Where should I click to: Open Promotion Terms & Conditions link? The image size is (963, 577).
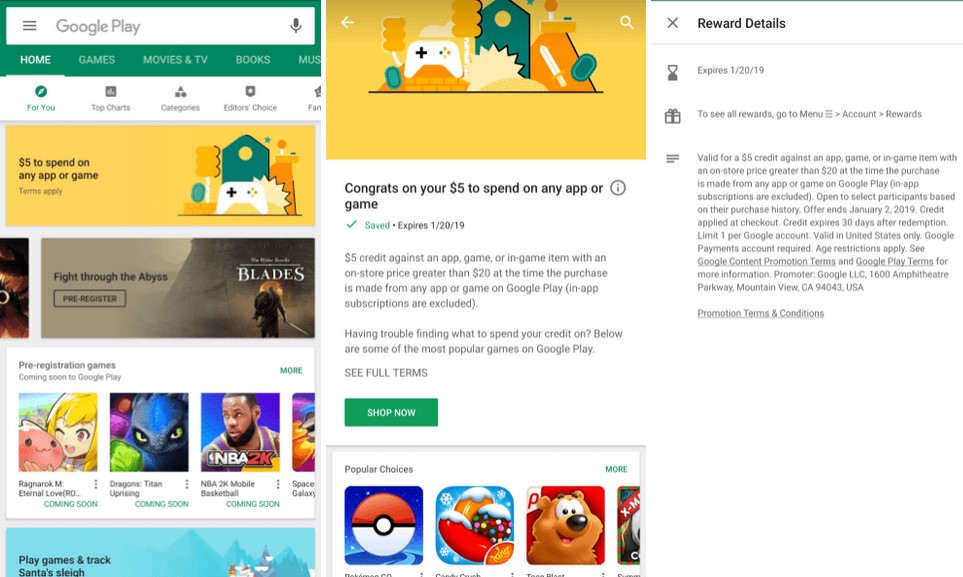point(760,313)
